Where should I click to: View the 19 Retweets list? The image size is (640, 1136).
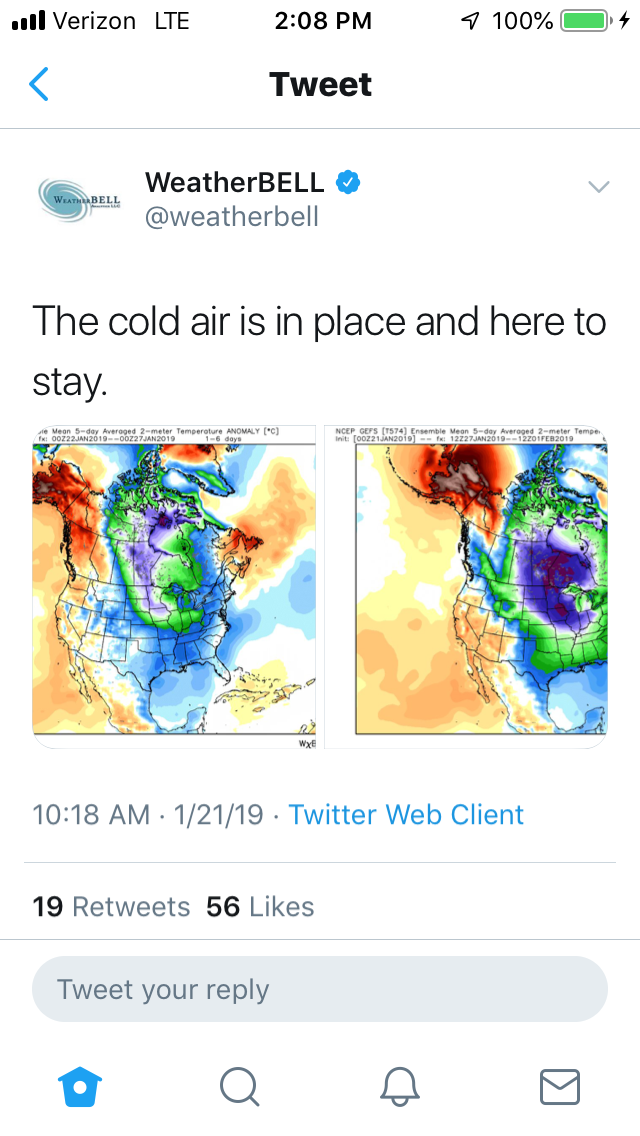111,907
